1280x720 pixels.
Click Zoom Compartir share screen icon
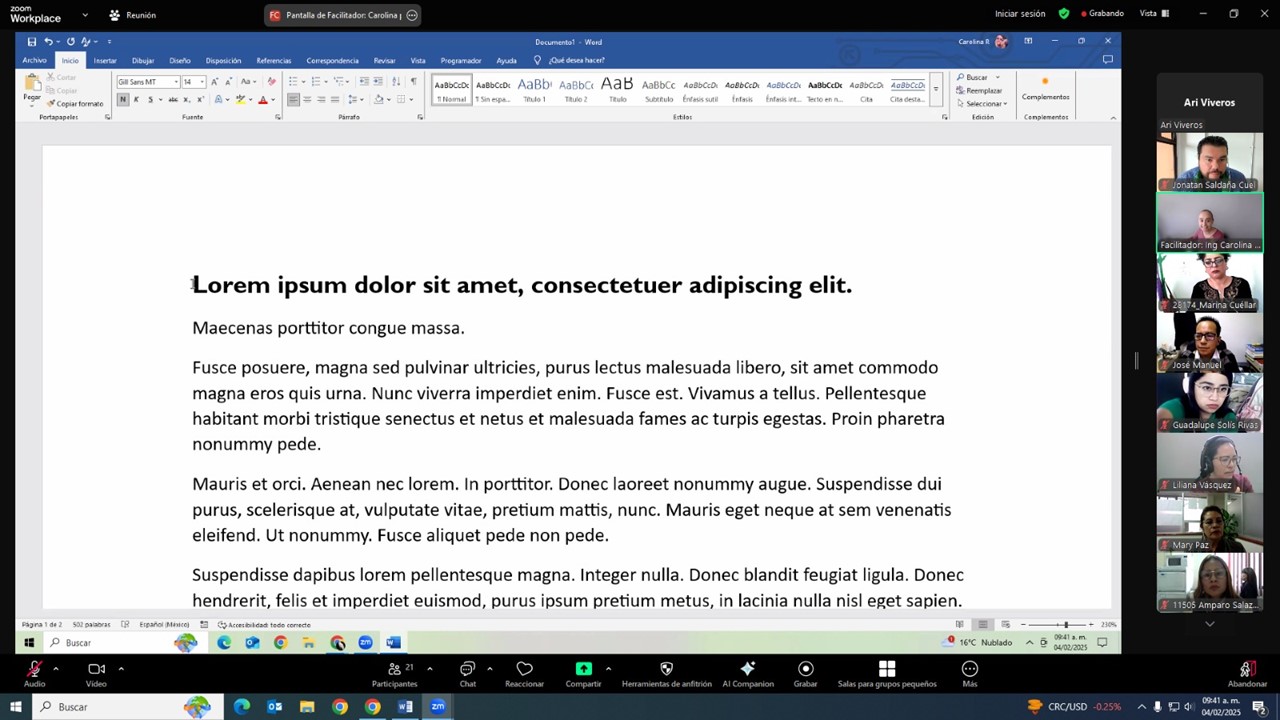pos(583,673)
